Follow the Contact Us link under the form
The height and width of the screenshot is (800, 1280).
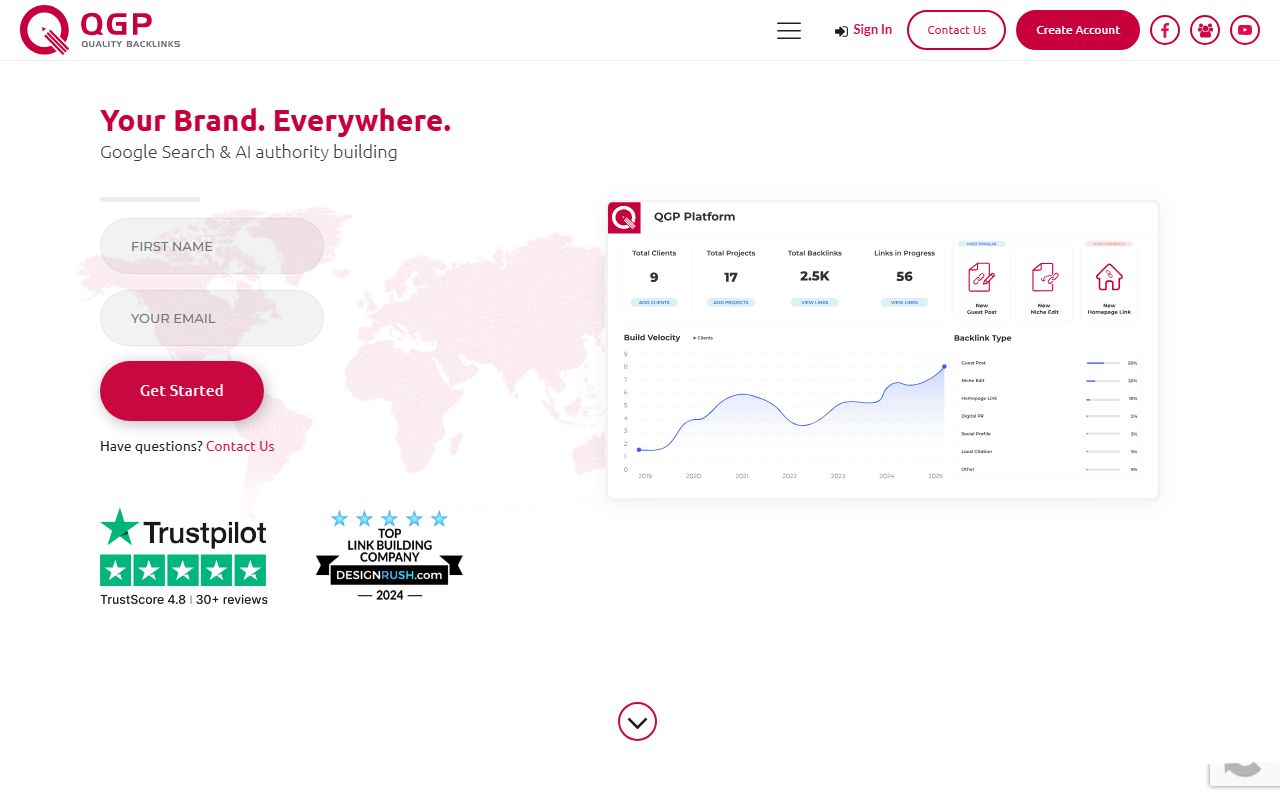point(240,446)
